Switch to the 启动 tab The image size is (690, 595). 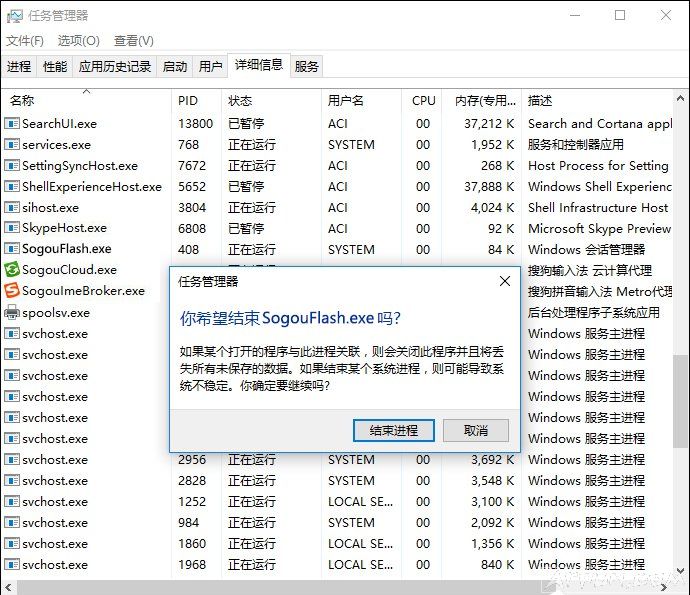[x=175, y=67]
